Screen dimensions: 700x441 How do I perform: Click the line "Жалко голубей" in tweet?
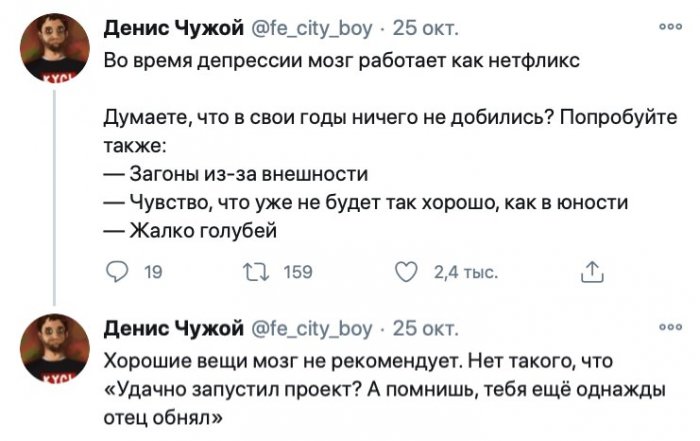pos(200,230)
